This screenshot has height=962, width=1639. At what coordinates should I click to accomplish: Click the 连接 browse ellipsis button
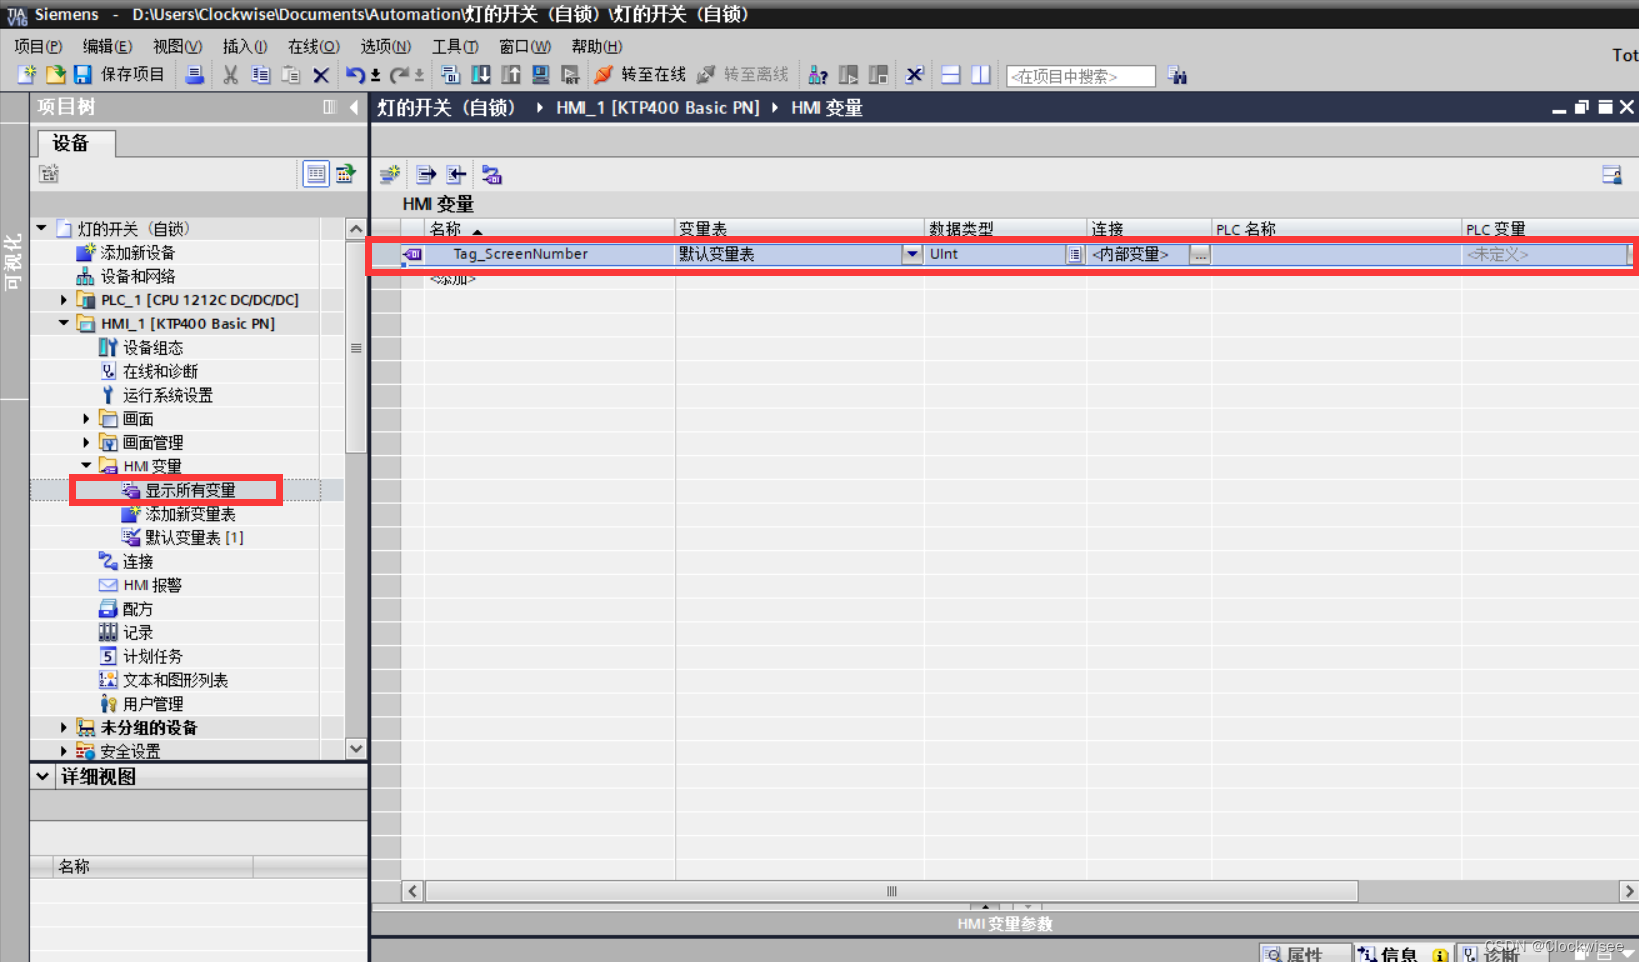pos(1200,254)
